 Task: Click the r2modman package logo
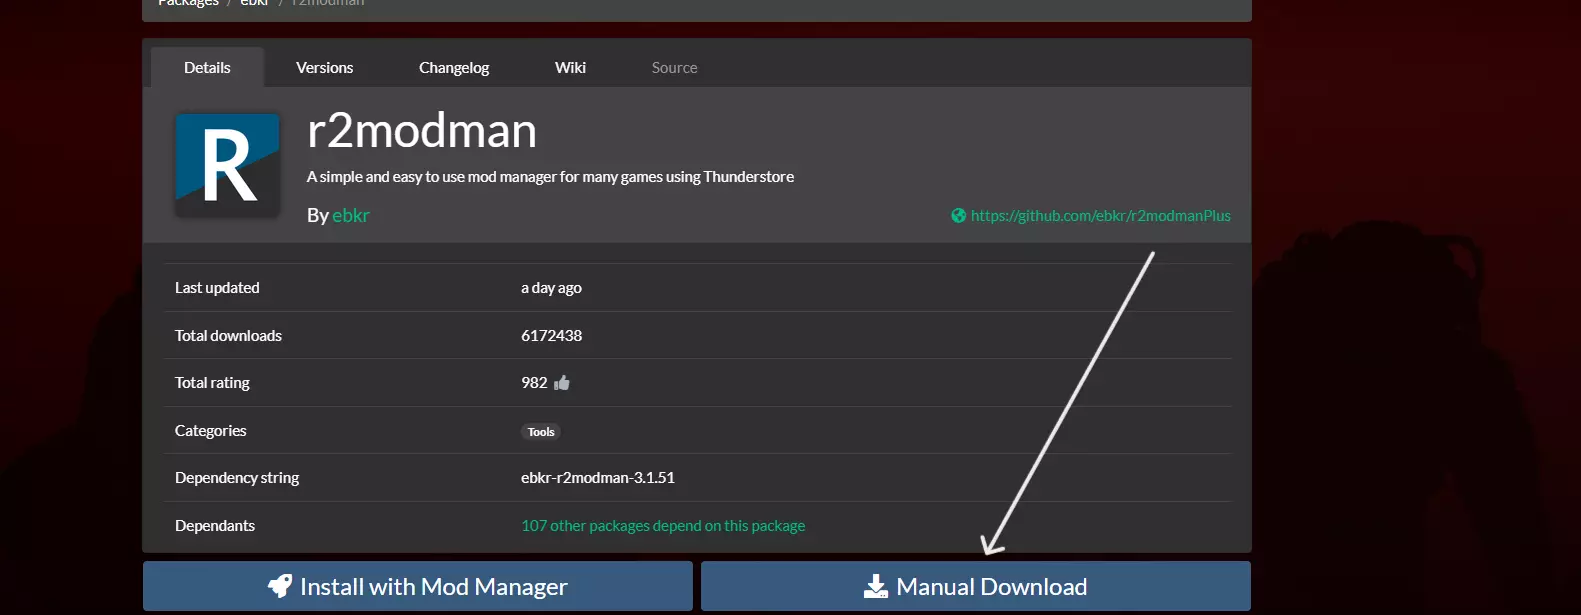(x=227, y=165)
